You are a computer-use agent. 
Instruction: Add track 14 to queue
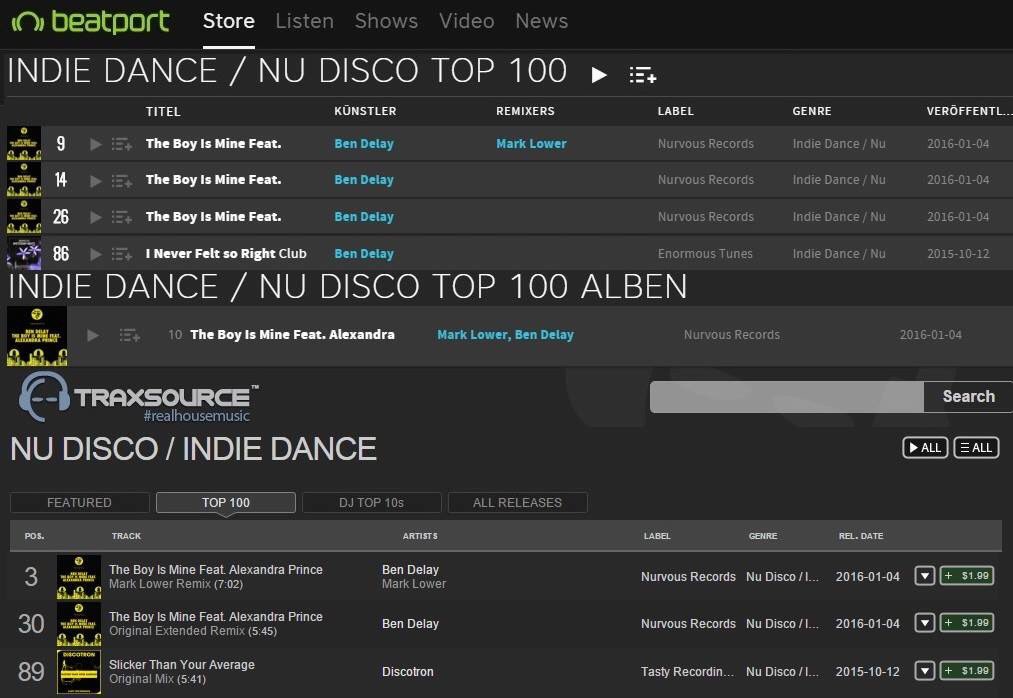[121, 180]
